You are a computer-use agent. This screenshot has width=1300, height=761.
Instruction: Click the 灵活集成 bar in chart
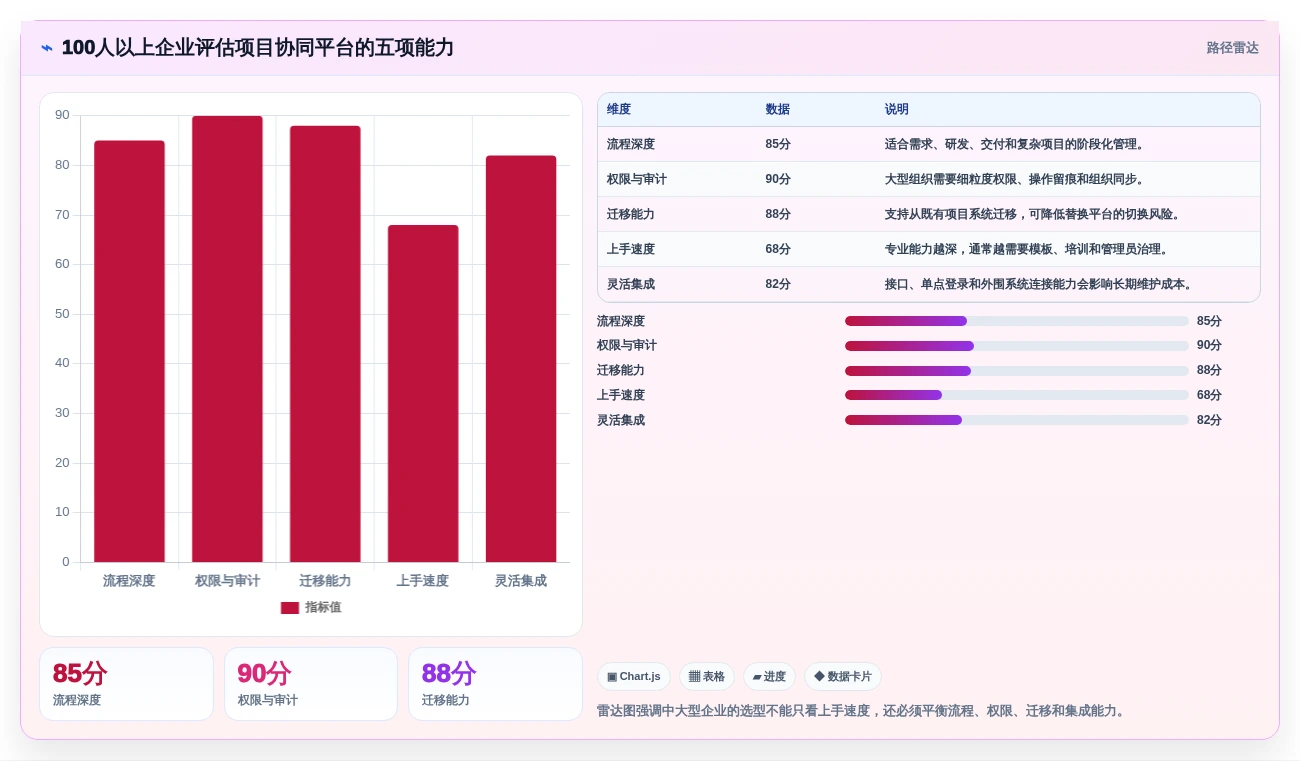[x=521, y=359]
